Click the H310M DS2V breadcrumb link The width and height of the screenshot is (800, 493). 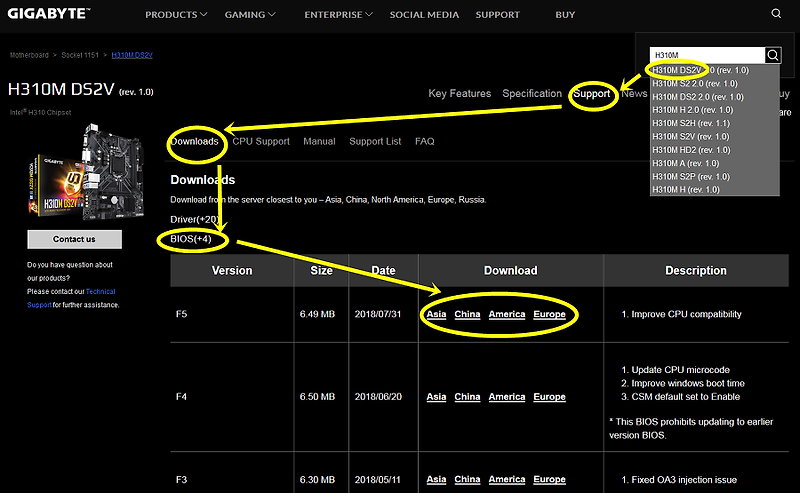132,55
